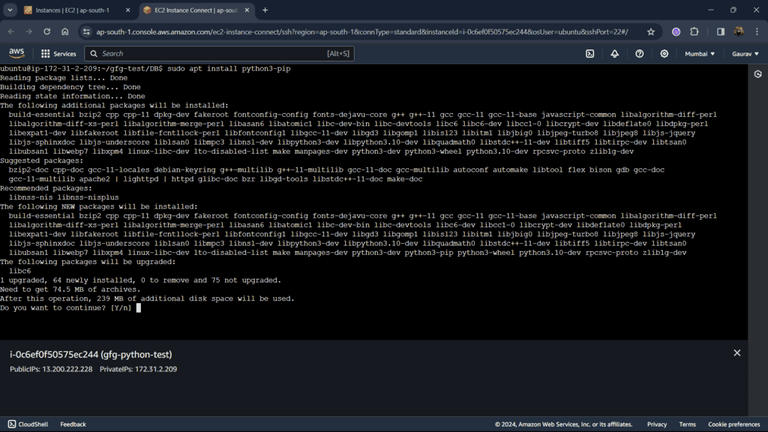Click the 'Reading package lists... Done' line

64,78
